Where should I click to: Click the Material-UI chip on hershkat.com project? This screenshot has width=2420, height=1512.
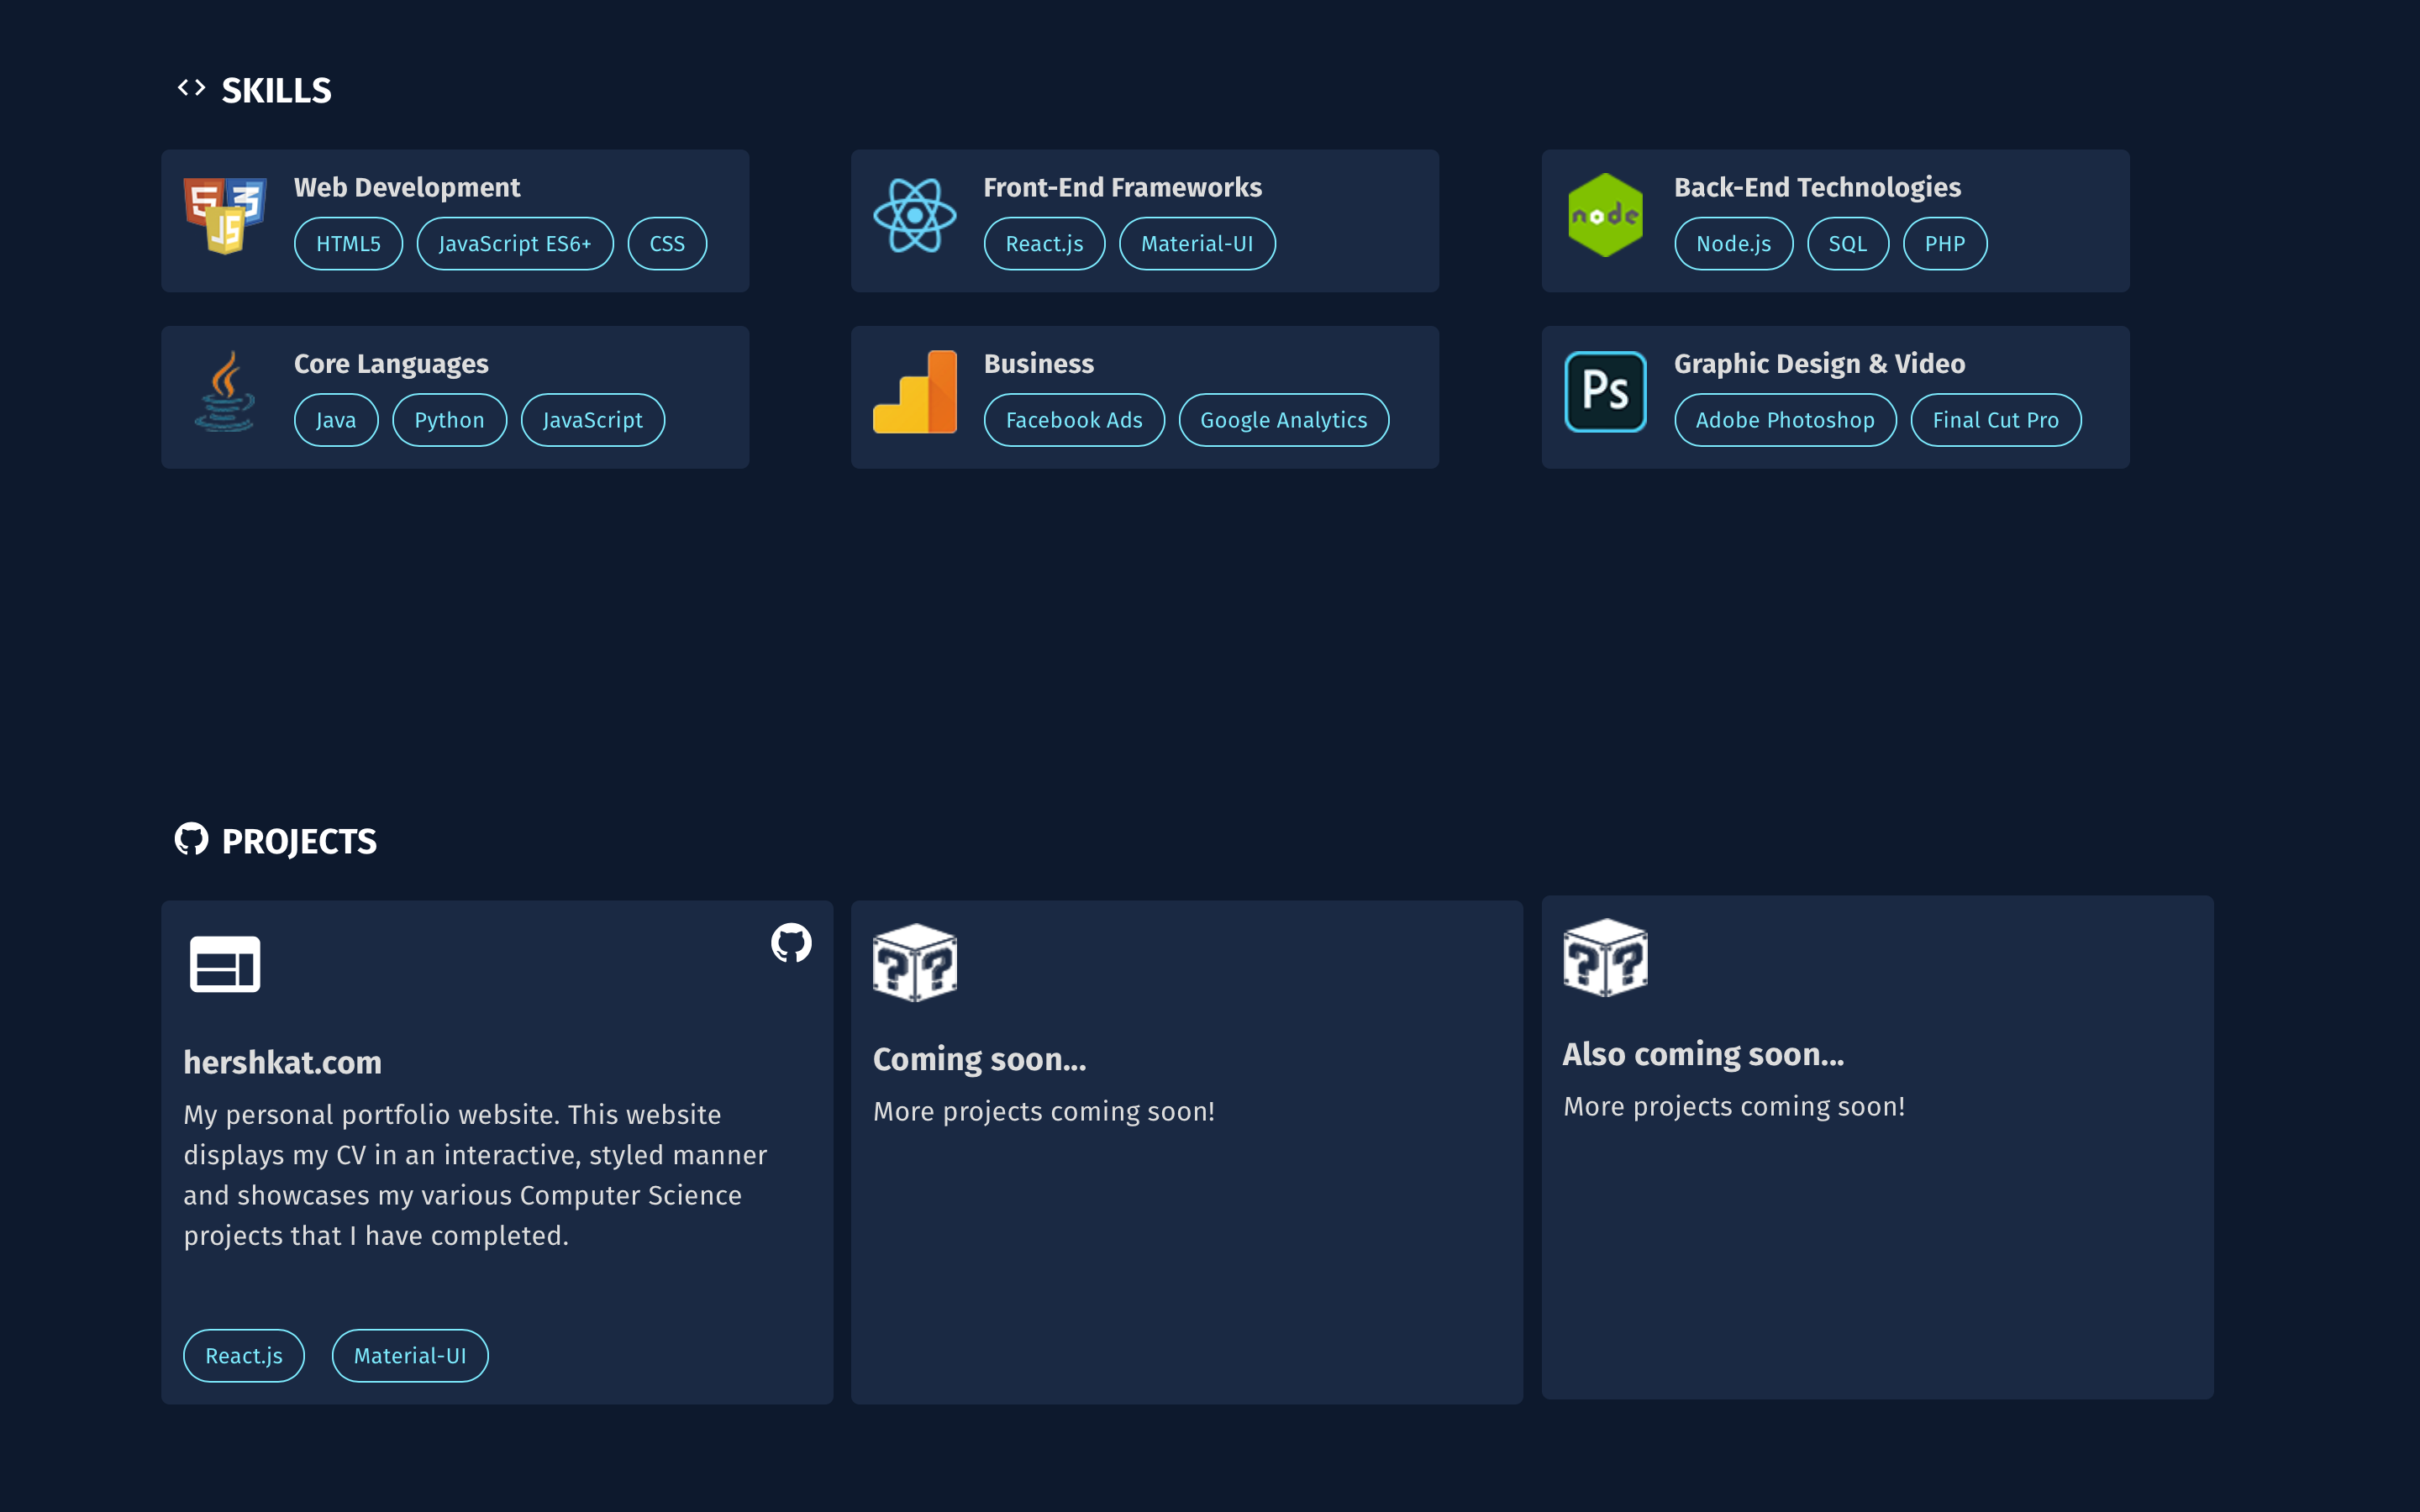point(410,1355)
